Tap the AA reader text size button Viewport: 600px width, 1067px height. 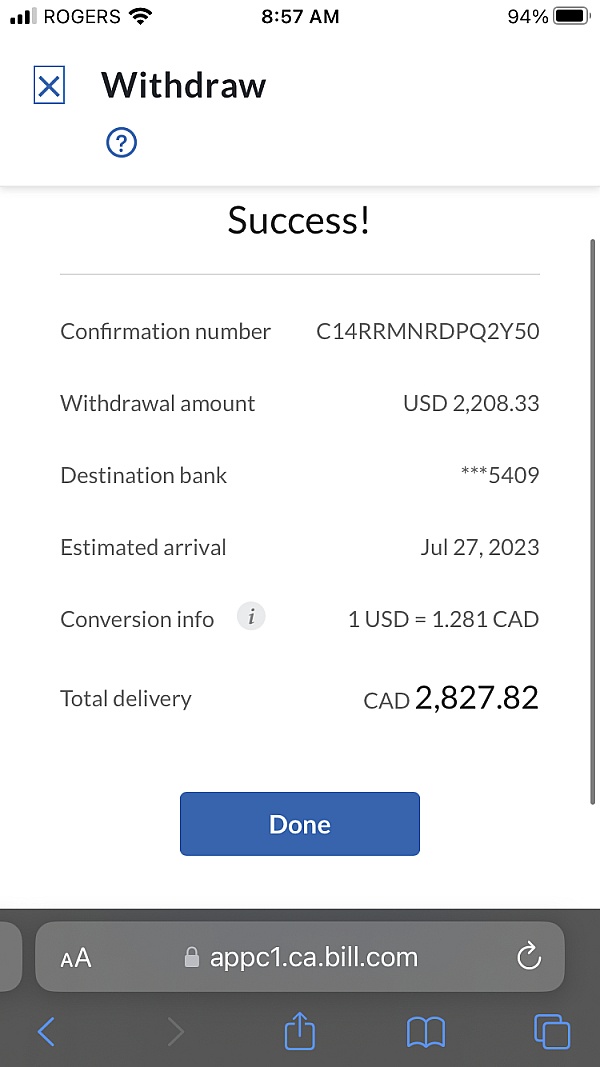[76, 958]
